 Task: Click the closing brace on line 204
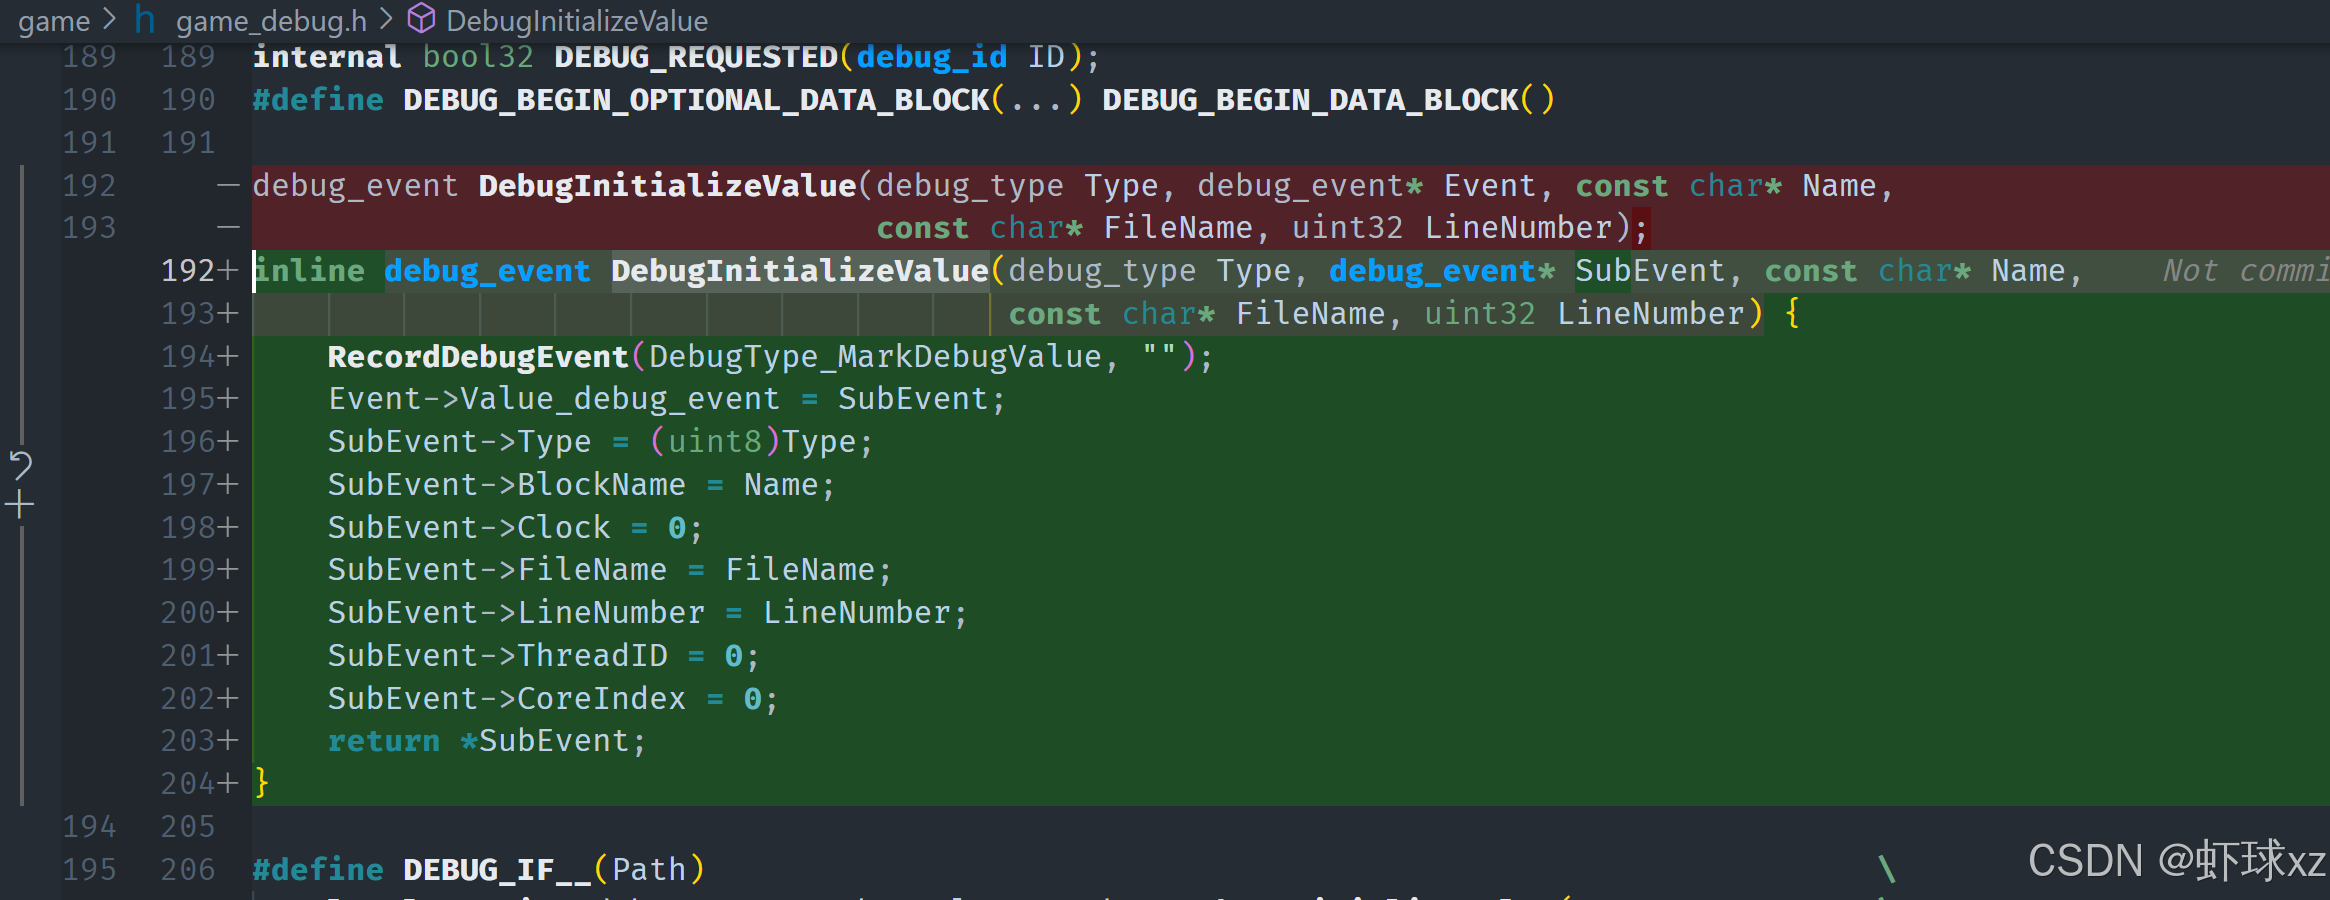pyautogui.click(x=261, y=783)
